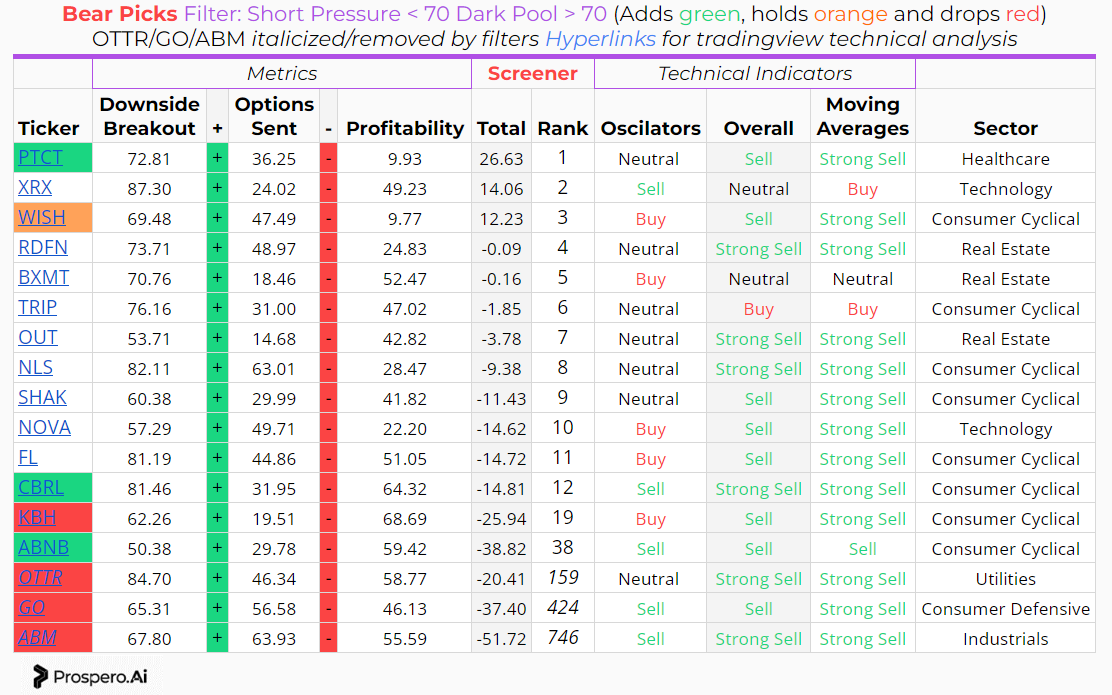Viewport: 1112px width, 695px height.
Task: Click XRX oscillators Sell cell
Action: point(650,189)
